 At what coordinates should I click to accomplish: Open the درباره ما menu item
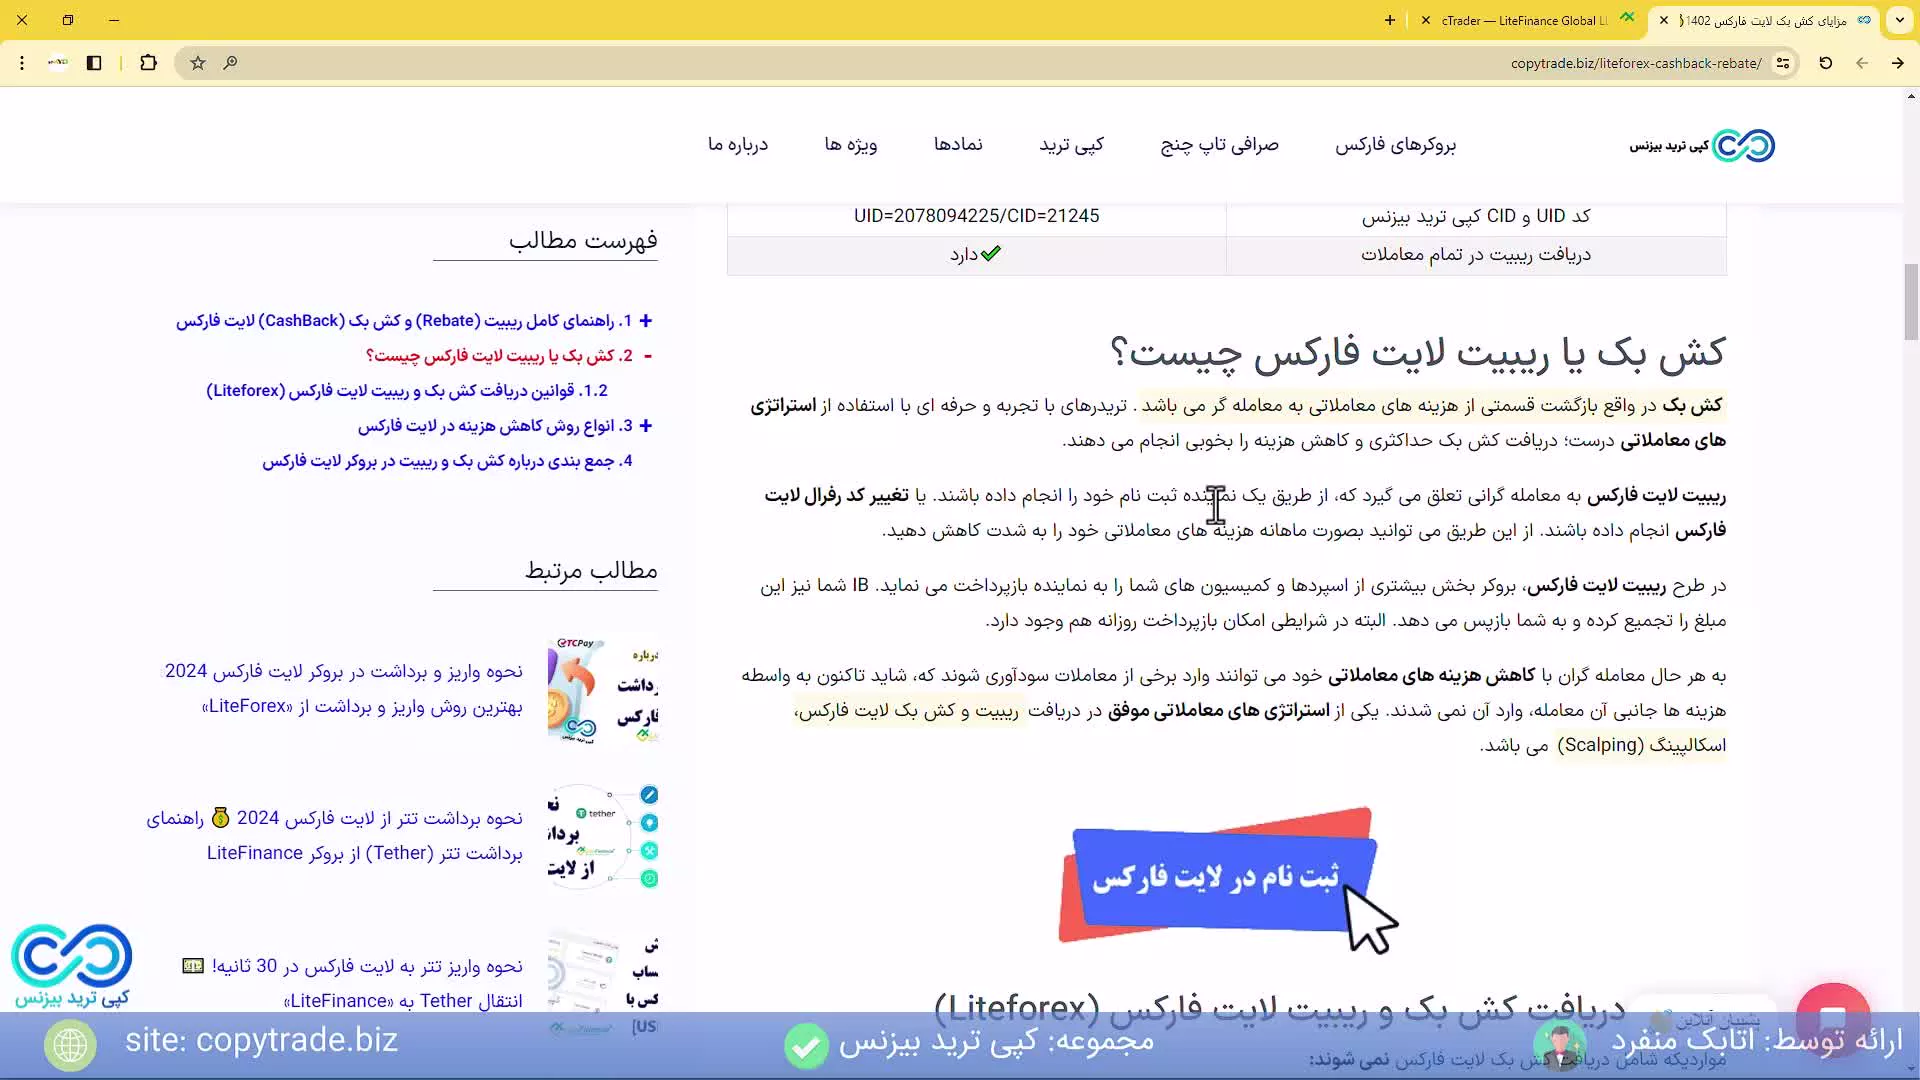pyautogui.click(x=738, y=145)
